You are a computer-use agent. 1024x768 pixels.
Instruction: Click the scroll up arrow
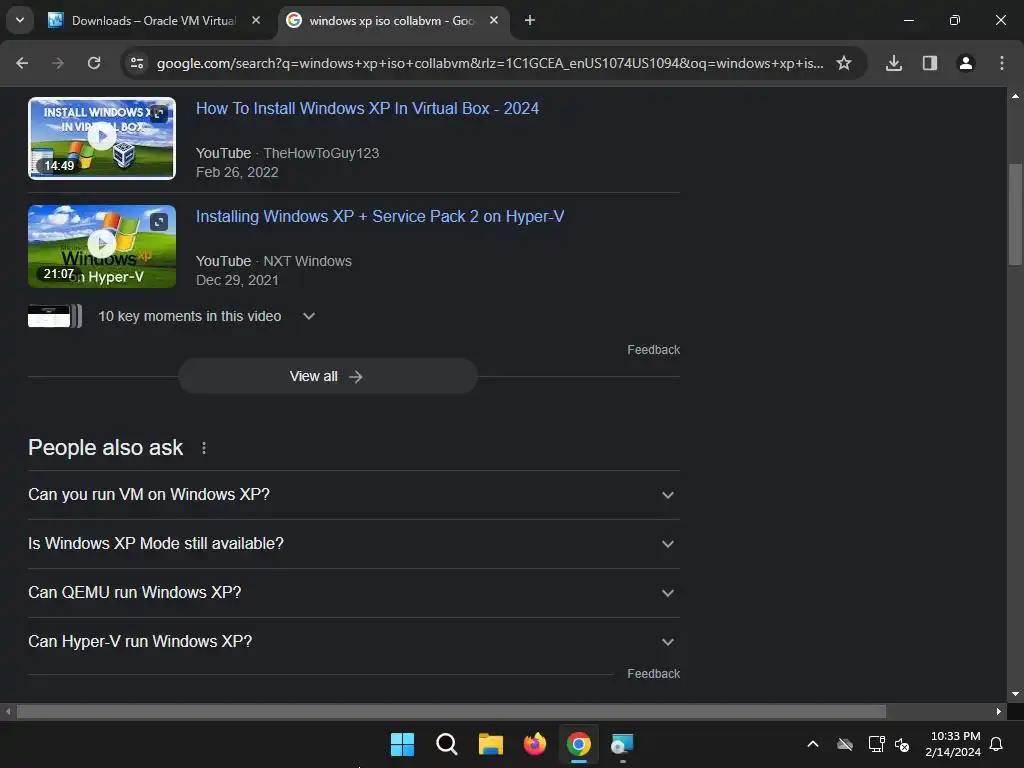[1015, 96]
